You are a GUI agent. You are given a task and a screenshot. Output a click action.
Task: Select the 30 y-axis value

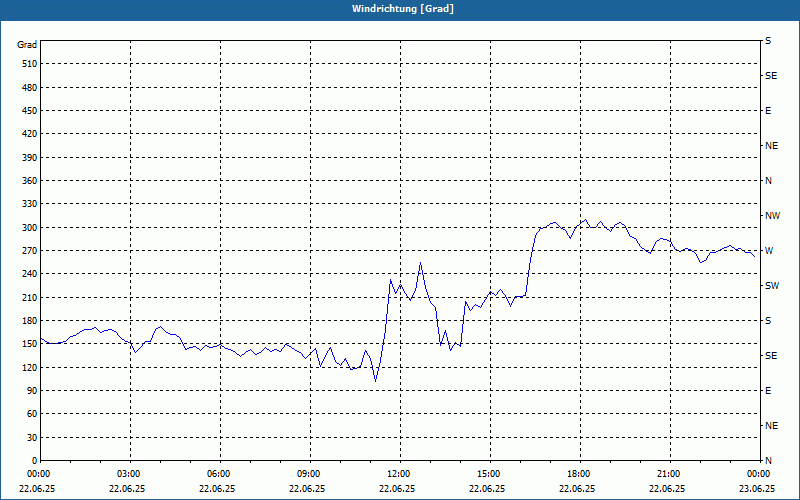coord(32,437)
